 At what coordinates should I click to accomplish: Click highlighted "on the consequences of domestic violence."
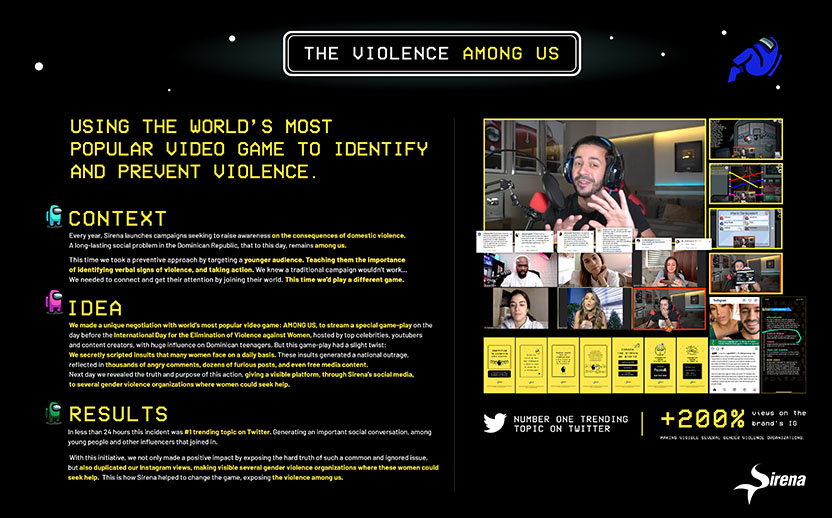339,236
